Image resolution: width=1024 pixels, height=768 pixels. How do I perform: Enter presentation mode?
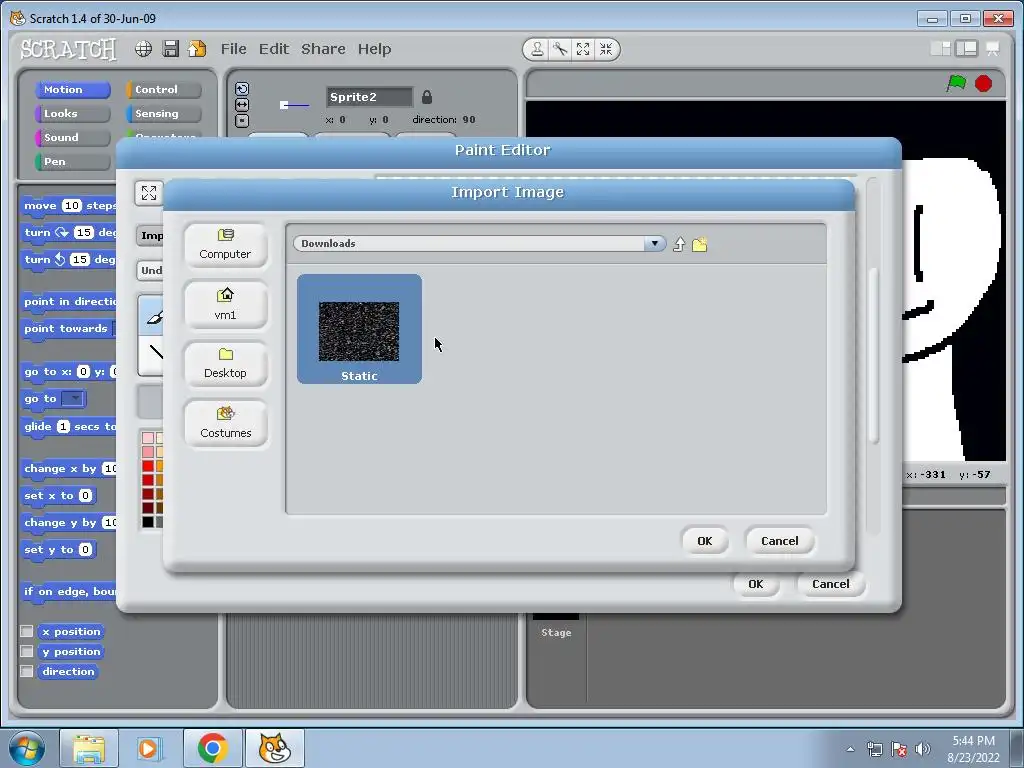[x=993, y=48]
